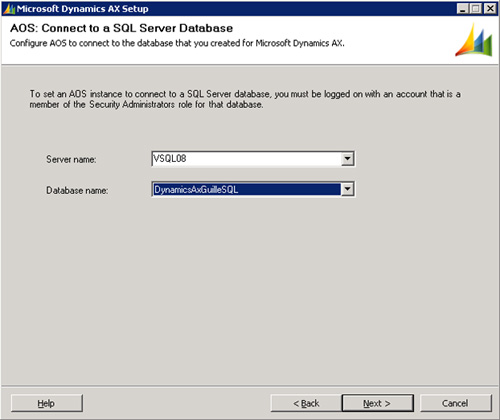Click the Dynamics AX icon in title bar

(x=9, y=9)
